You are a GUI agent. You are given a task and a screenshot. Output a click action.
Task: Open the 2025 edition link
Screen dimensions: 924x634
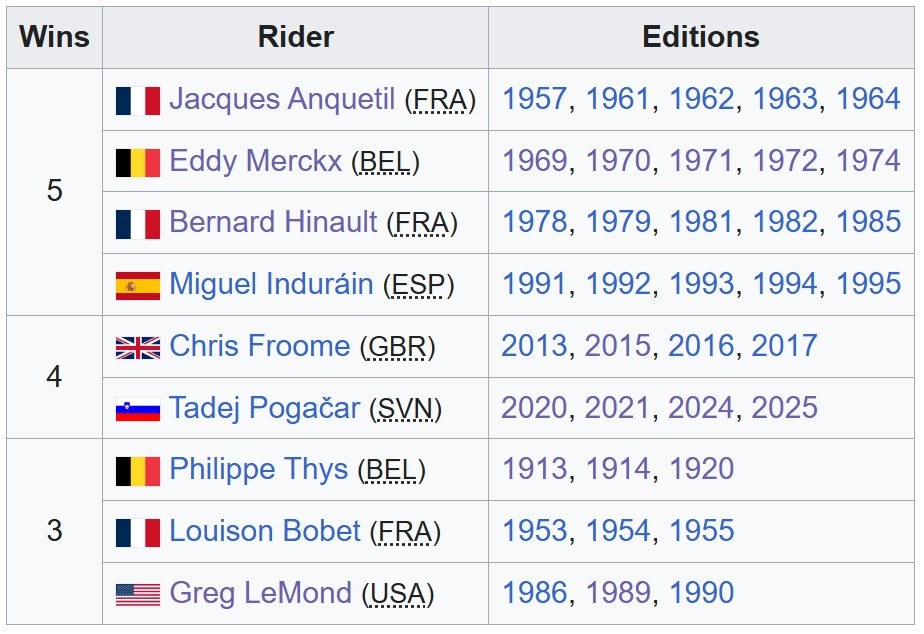click(784, 408)
